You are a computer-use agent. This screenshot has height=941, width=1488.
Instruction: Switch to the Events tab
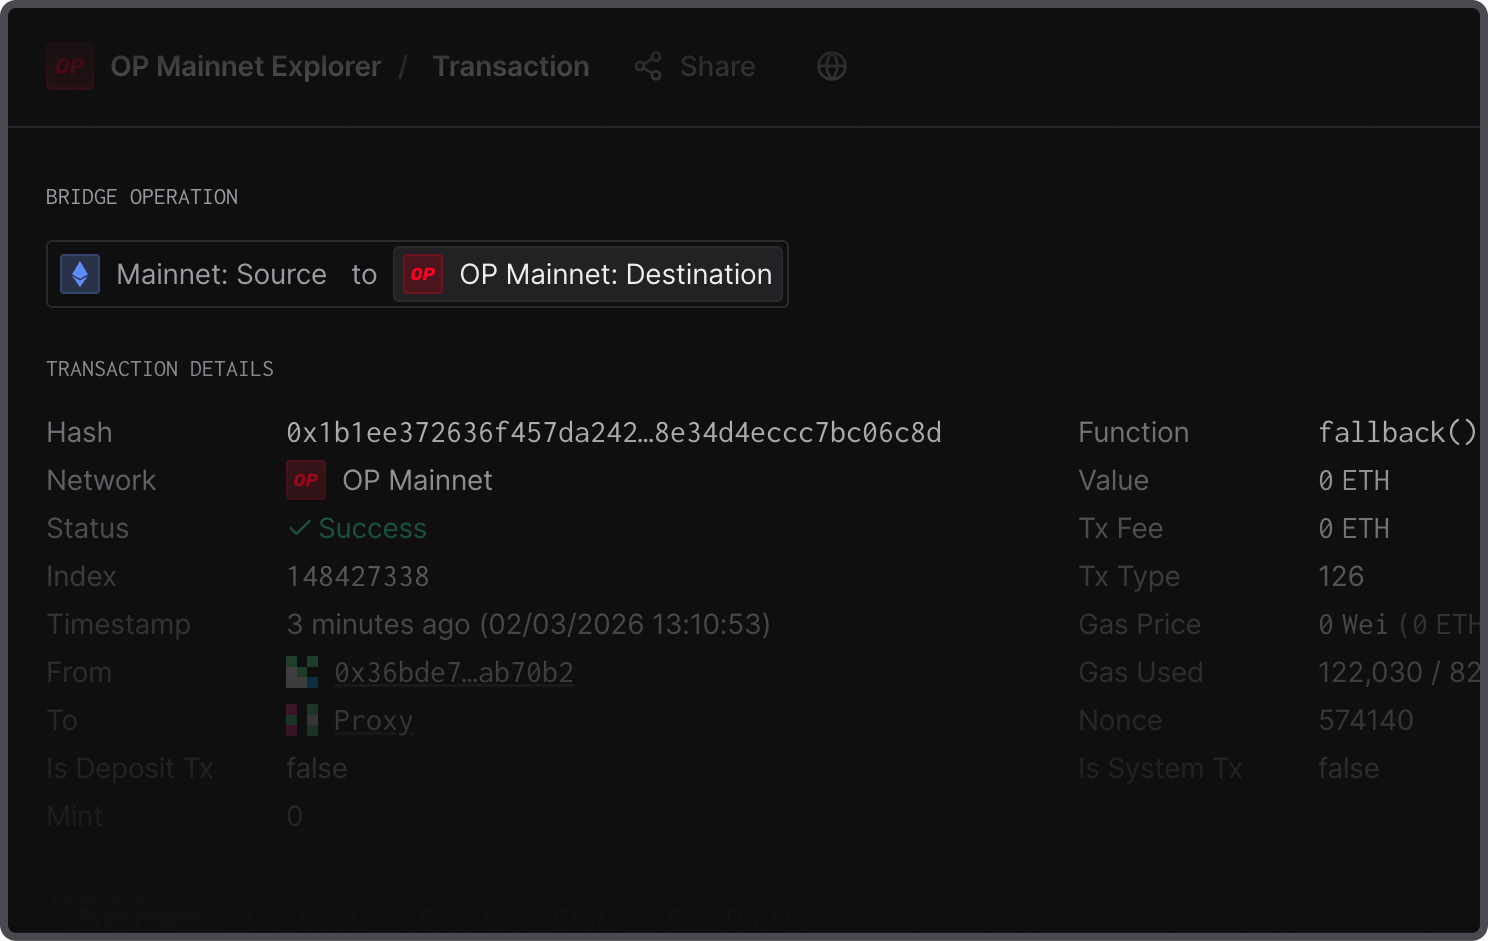pos(462,917)
